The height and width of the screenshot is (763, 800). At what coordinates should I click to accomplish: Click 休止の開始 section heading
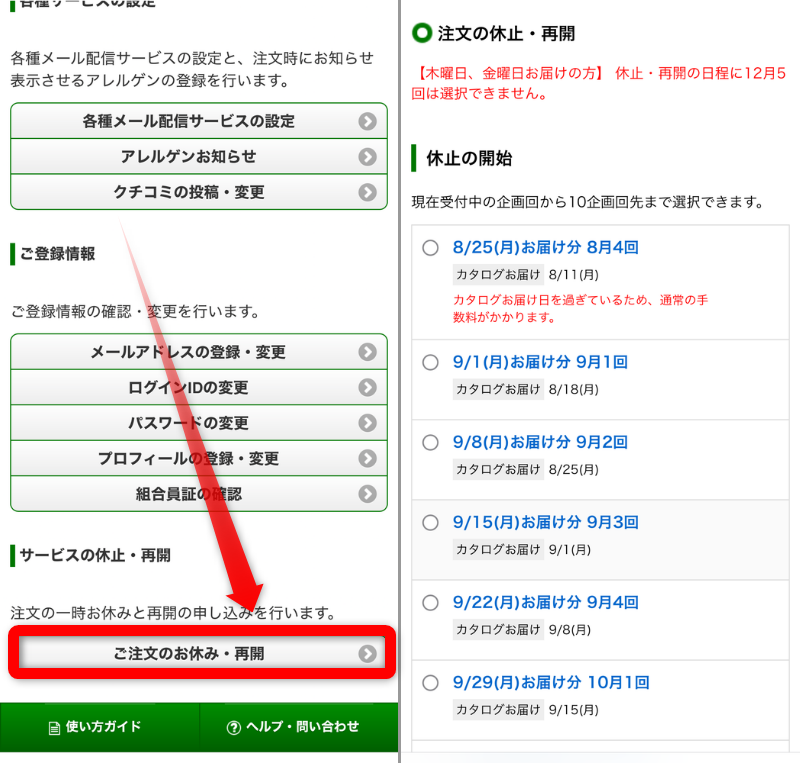469,158
